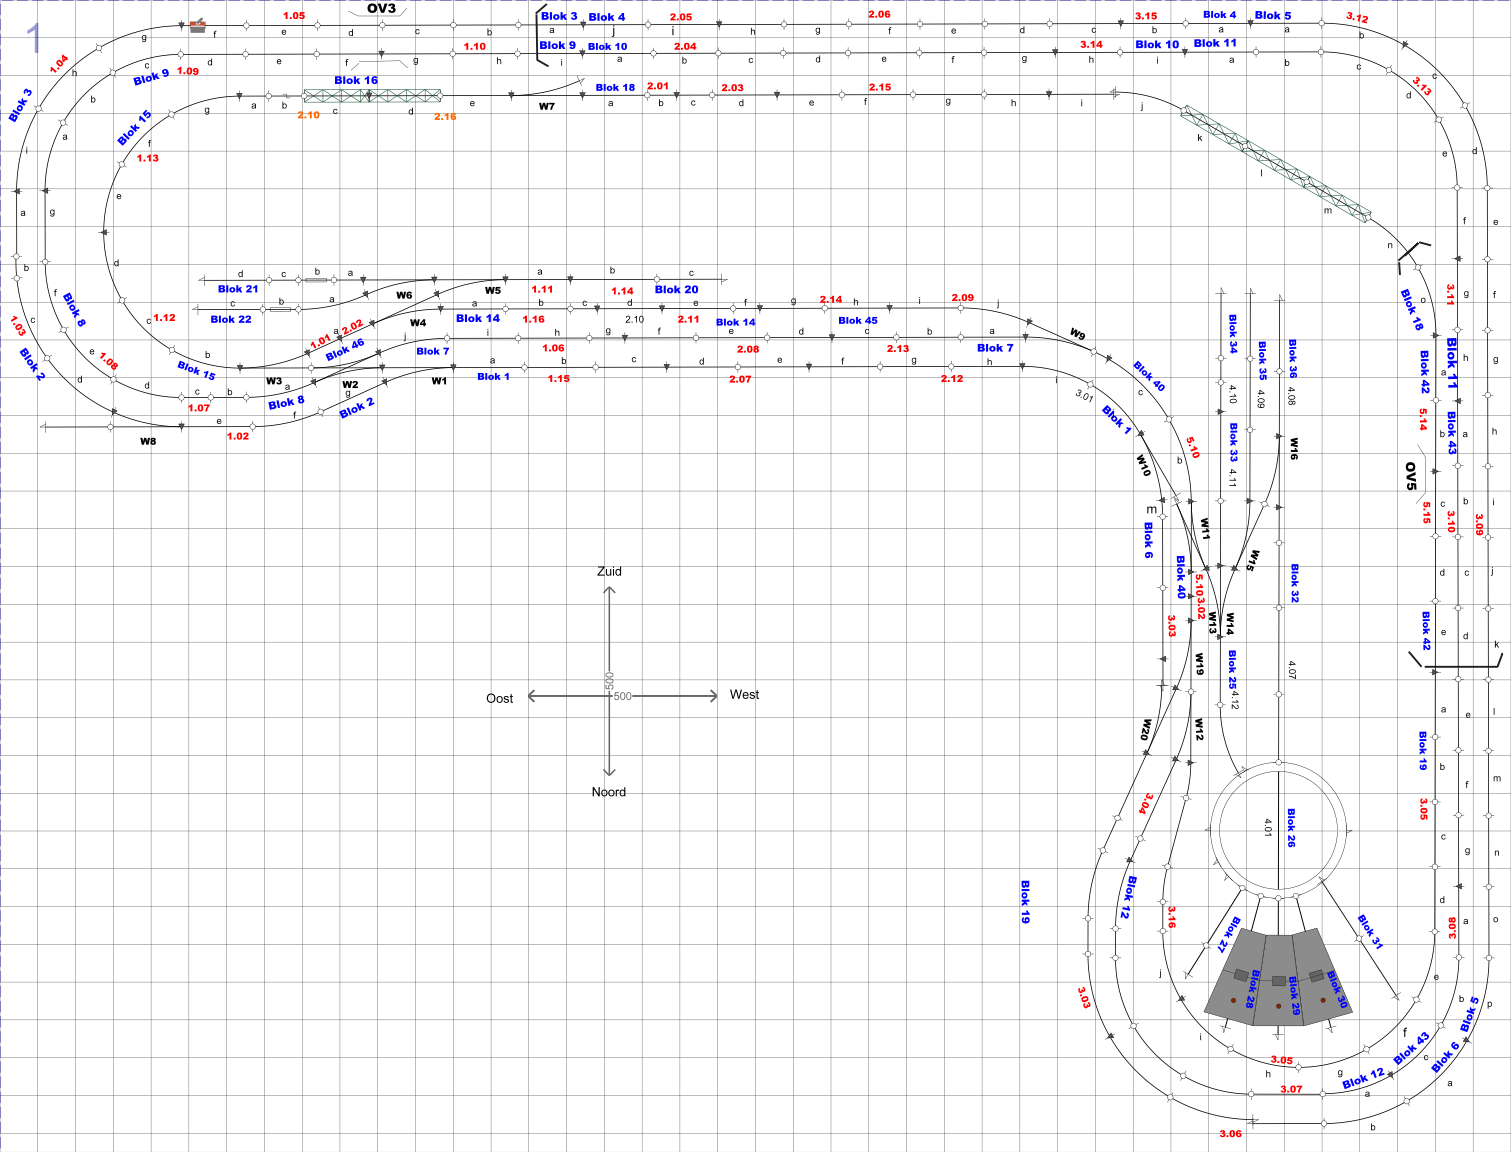Select the Blok 45 label
This screenshot has width=1511, height=1152.
(857, 321)
